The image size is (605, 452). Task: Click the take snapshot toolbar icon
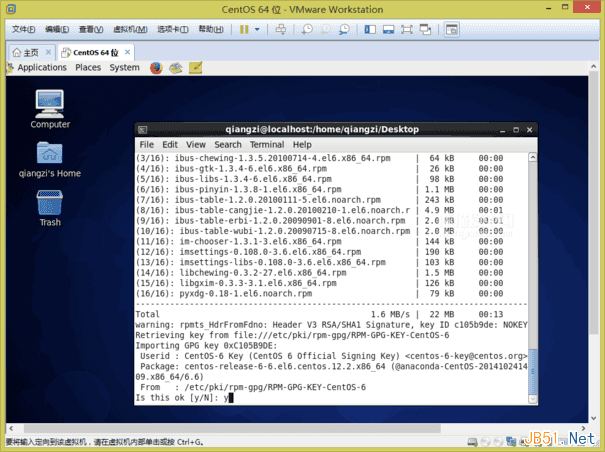tap(307, 29)
